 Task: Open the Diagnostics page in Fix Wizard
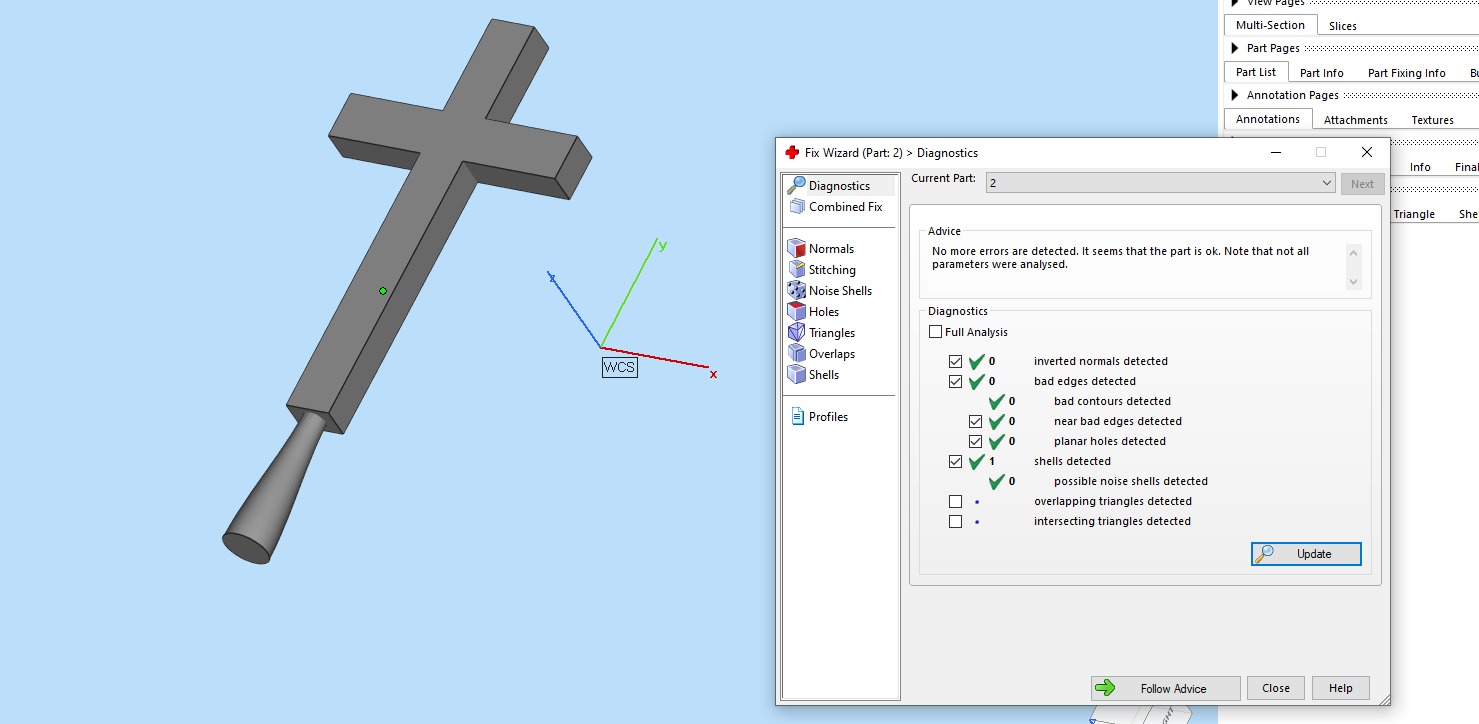pos(840,186)
